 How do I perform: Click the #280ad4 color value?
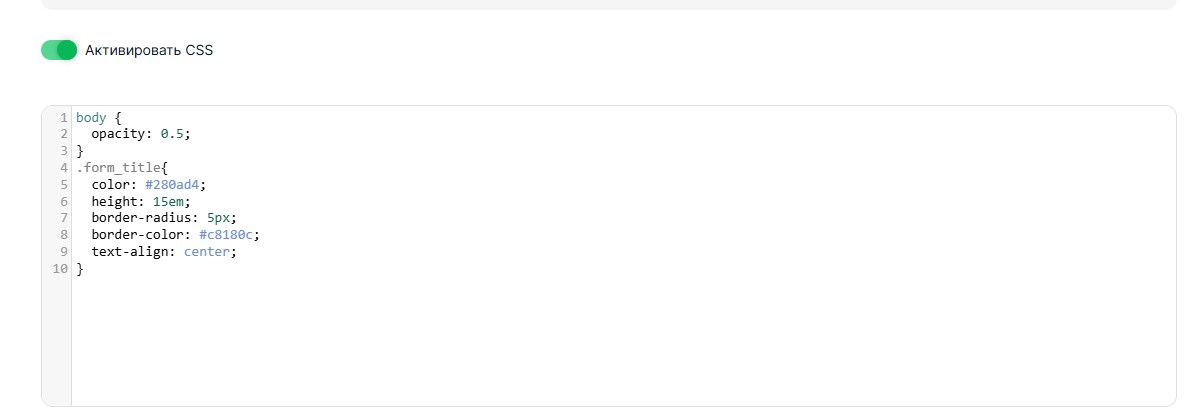coord(175,185)
